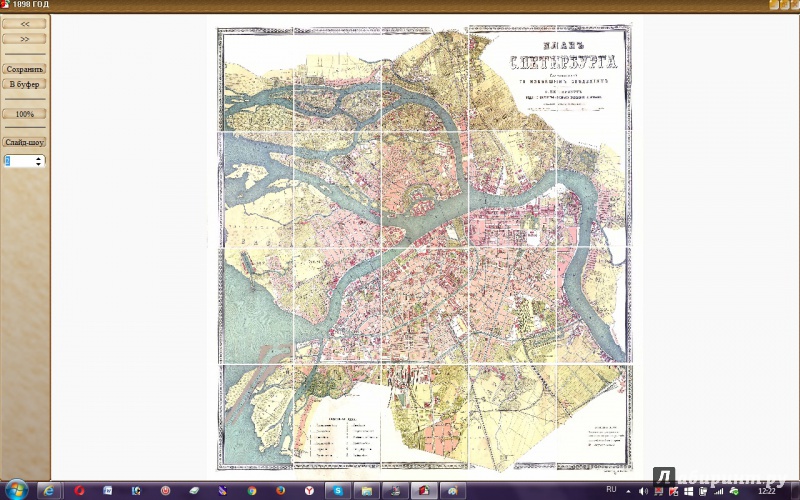Open the Opera browser from the taskbar
Screen dimensions: 800x500
pos(79,491)
